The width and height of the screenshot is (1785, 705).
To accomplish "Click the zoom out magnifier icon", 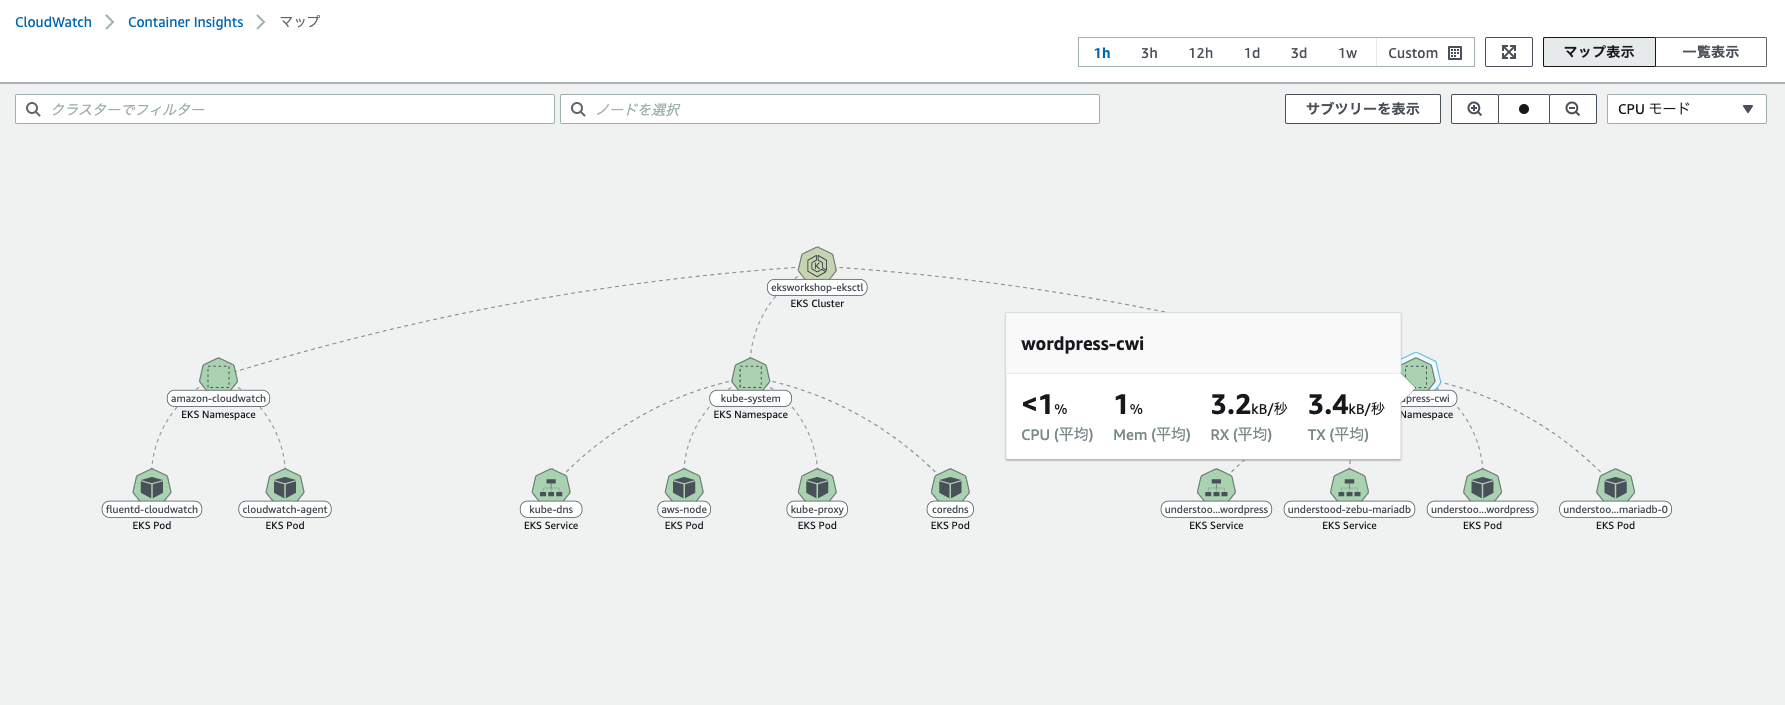I will [1572, 109].
